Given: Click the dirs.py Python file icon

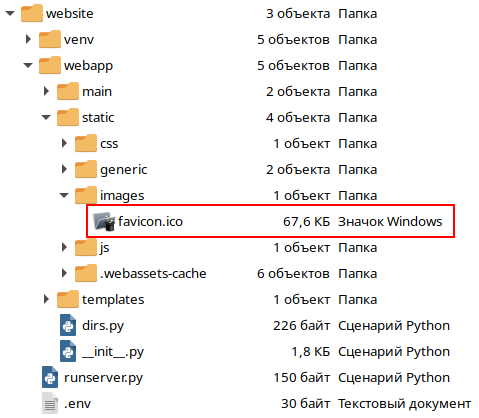Looking at the screenshot, I should 68,325.
